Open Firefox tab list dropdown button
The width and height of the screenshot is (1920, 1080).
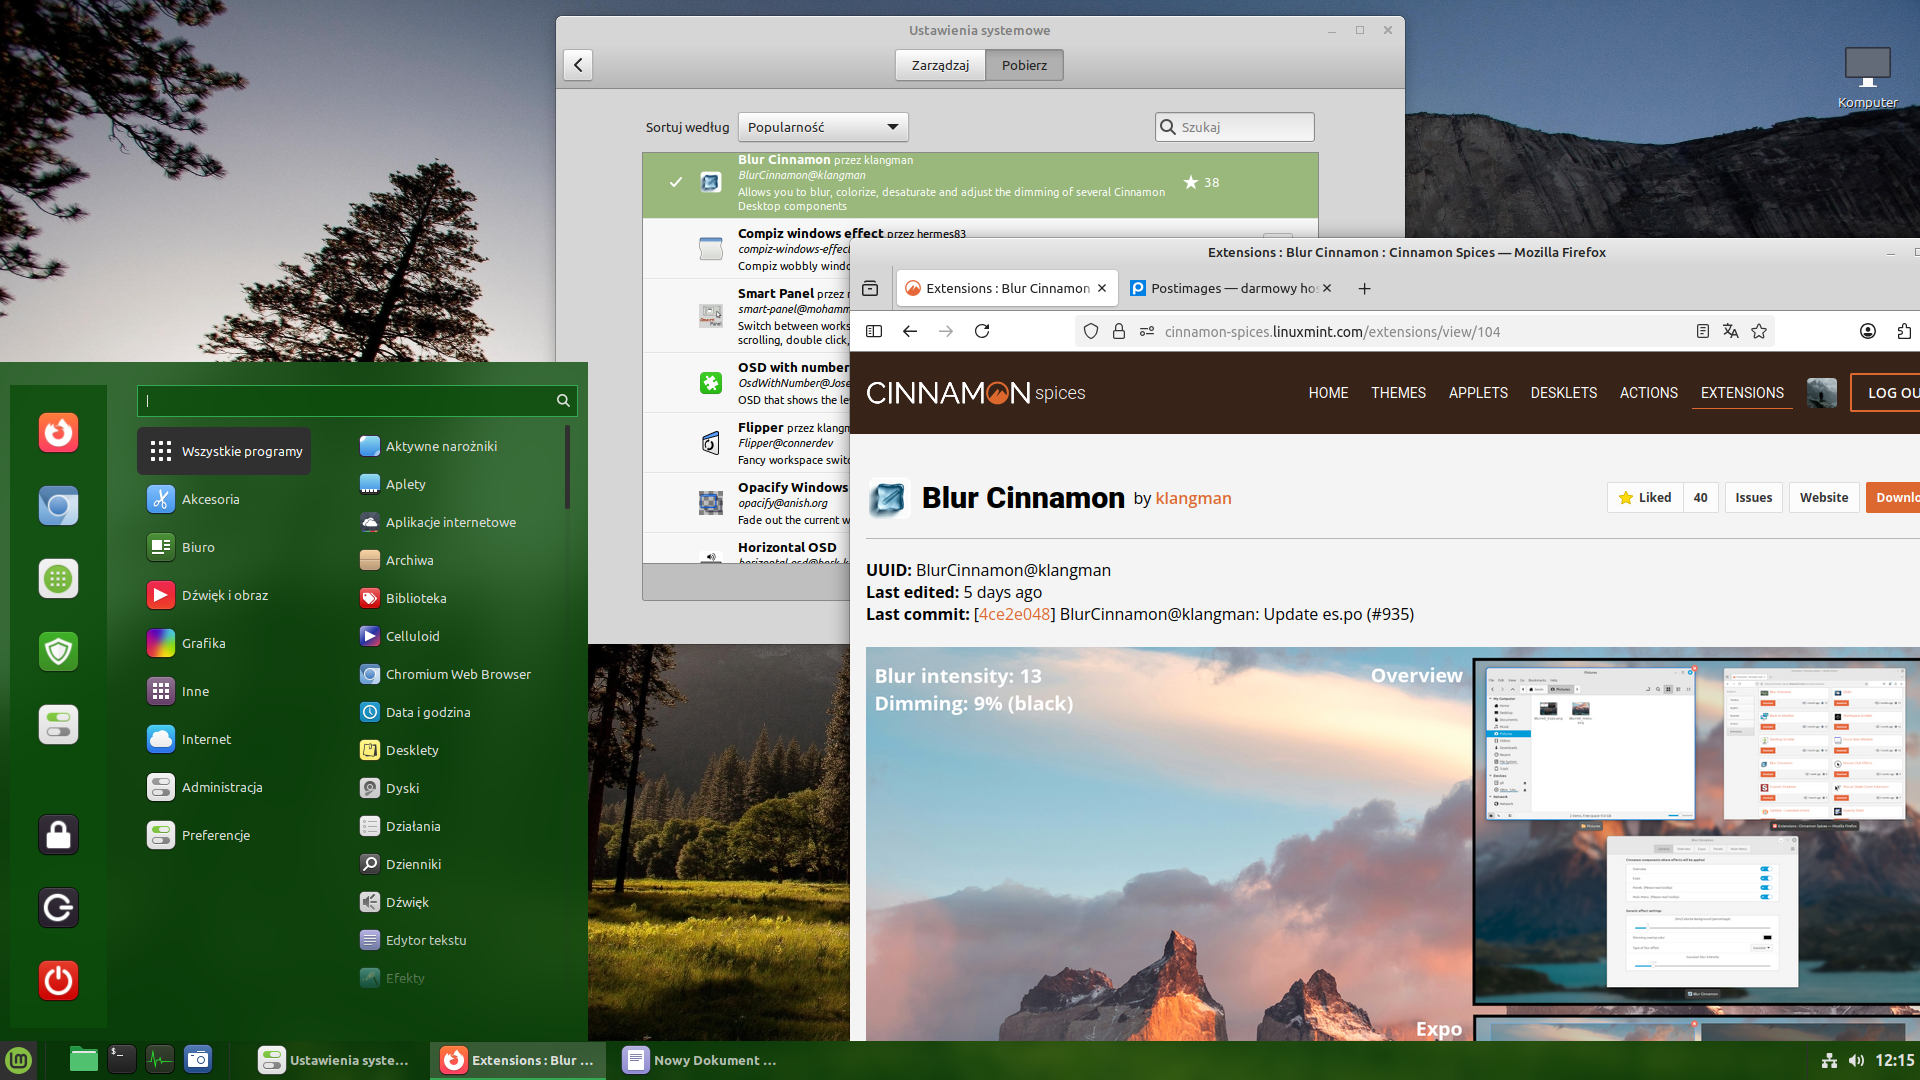point(870,288)
